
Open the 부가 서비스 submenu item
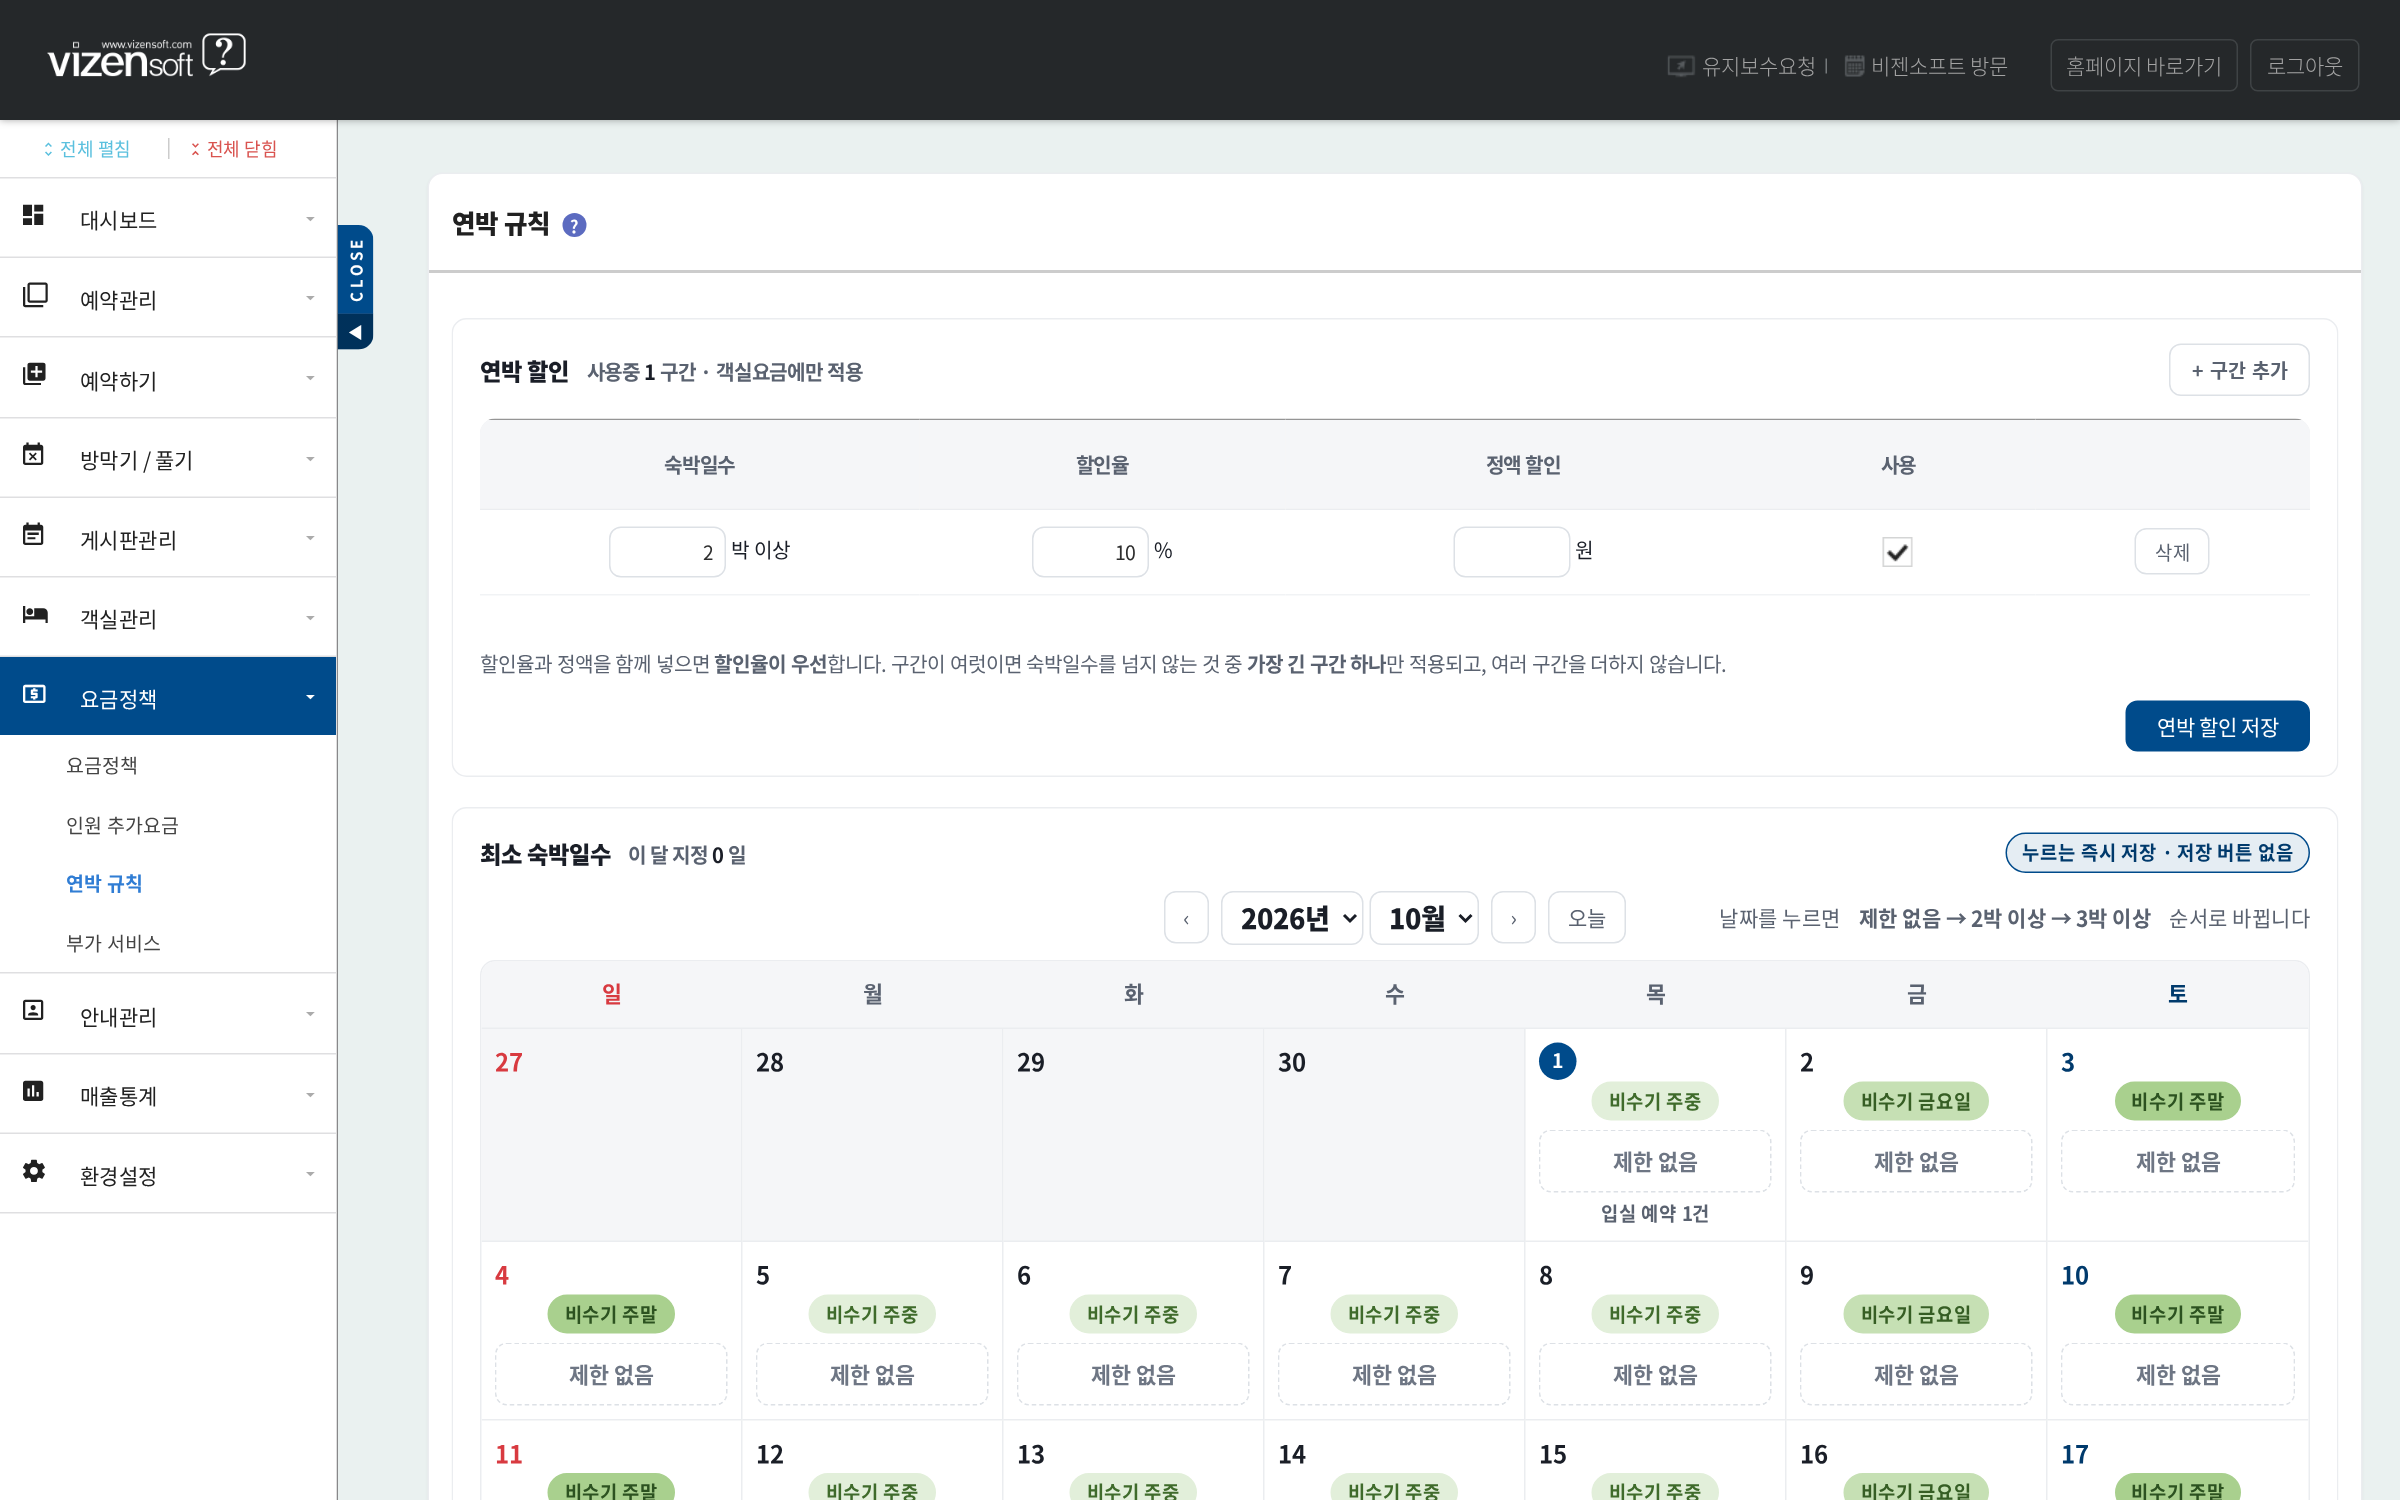click(x=113, y=943)
